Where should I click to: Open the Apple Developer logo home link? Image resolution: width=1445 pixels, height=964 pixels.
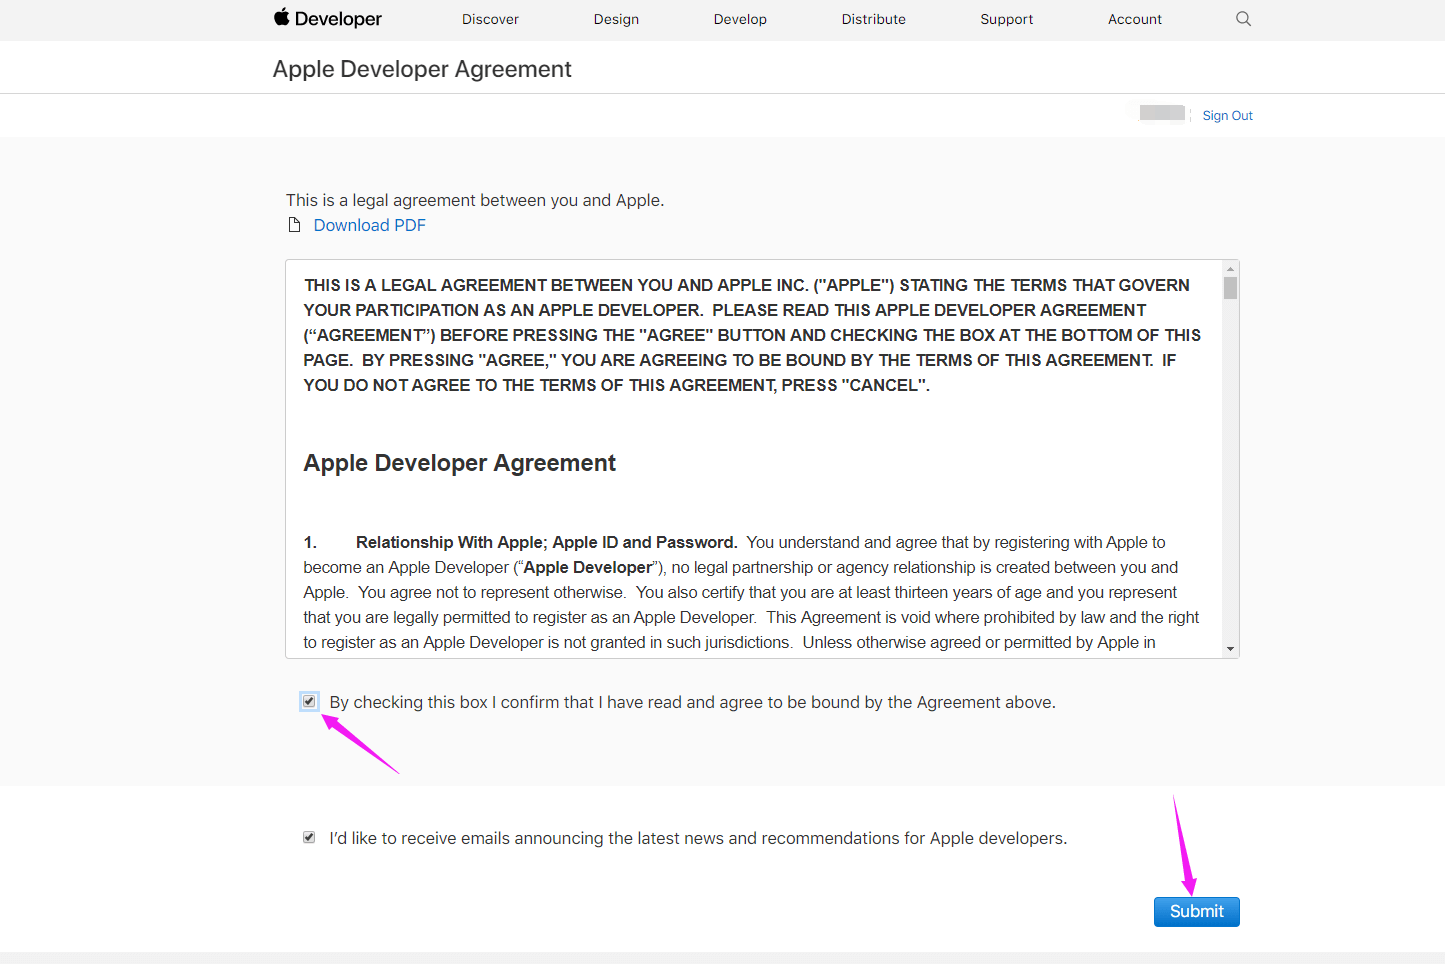click(x=328, y=19)
